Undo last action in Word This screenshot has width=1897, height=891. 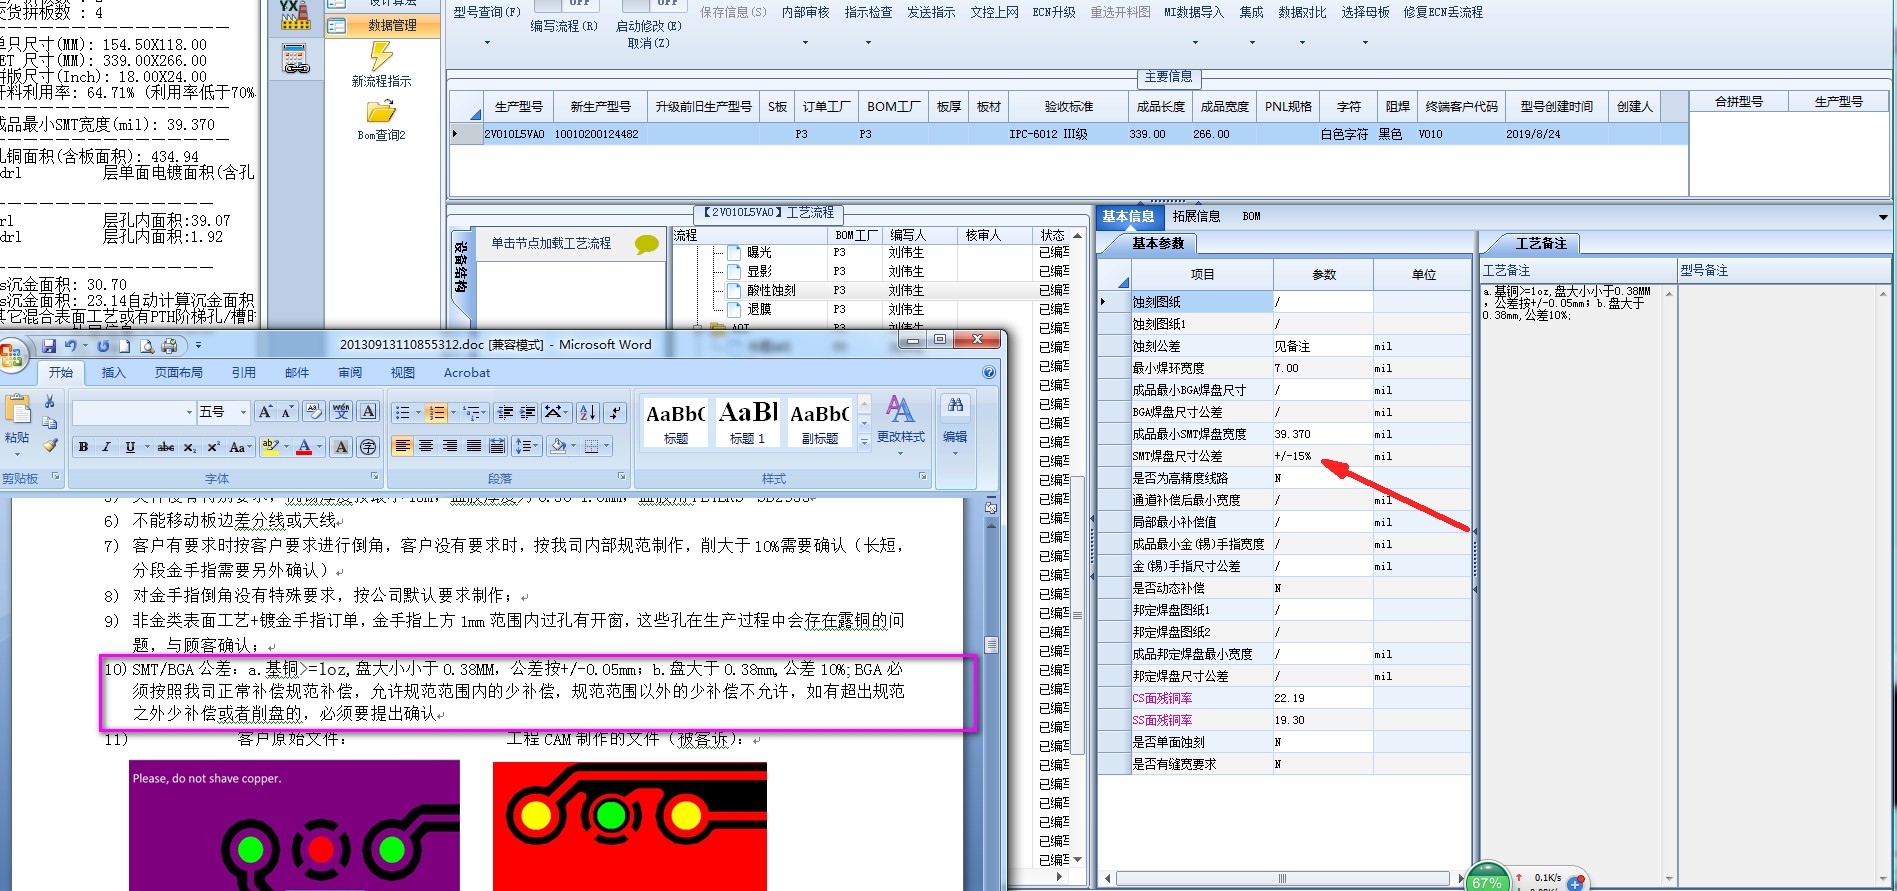point(71,346)
